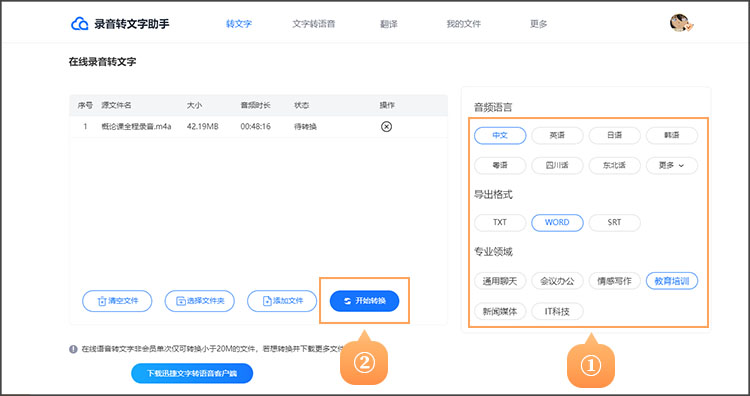Open 文字转语音 tab
Image resolution: width=750 pixels, height=396 pixels.
point(314,24)
